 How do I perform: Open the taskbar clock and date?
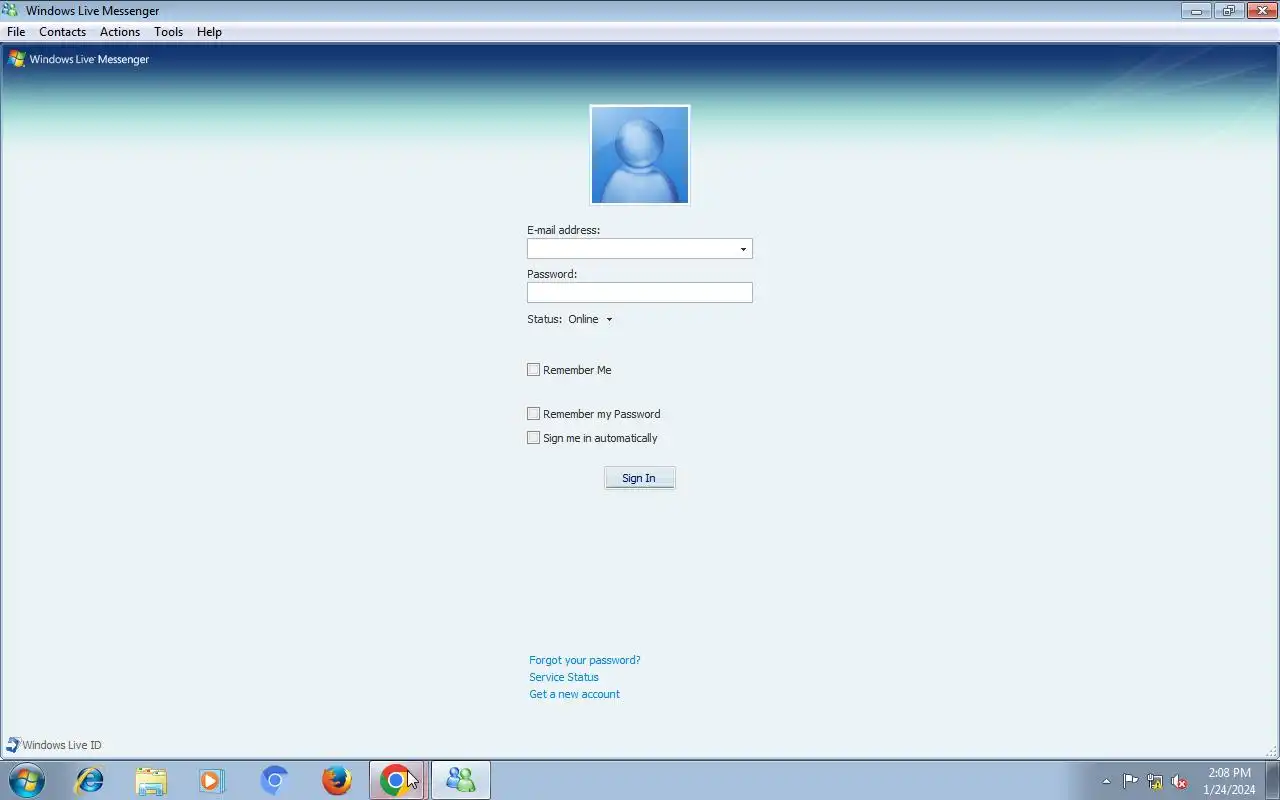click(x=1229, y=781)
